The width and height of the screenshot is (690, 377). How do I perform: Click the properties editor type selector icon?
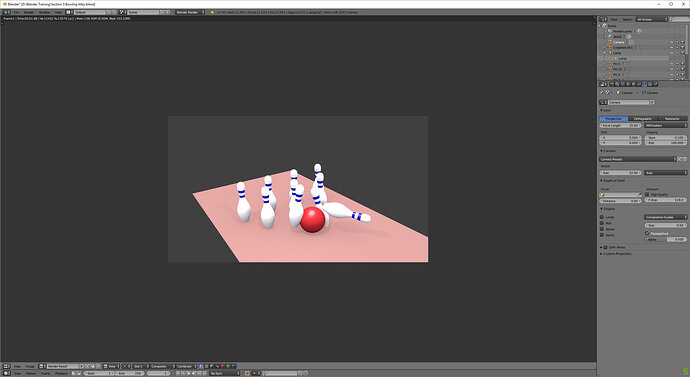[x=603, y=84]
